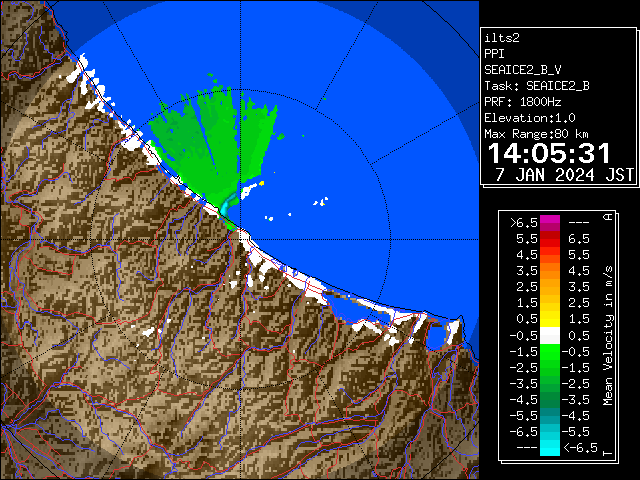Click the '>6.5' legend label
The width and height of the screenshot is (640, 480).
[524, 223]
